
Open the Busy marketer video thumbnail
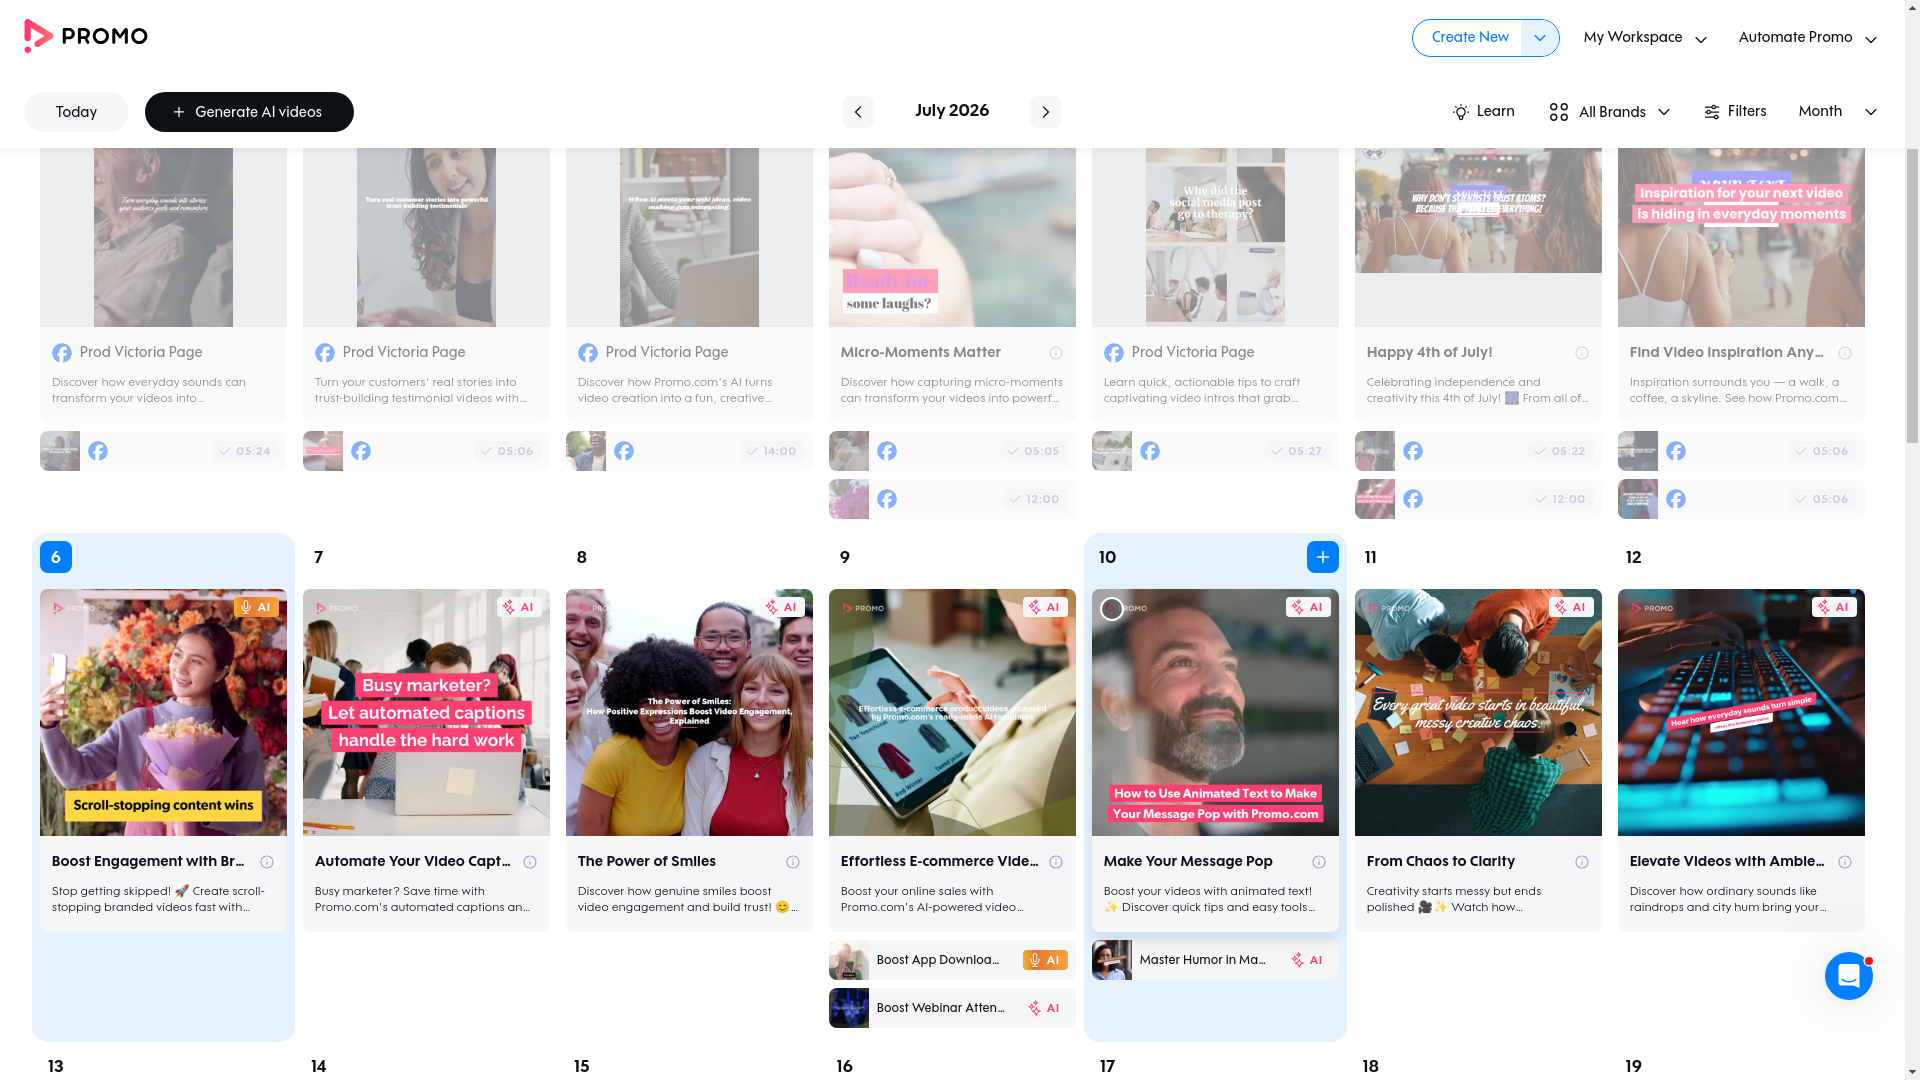[x=426, y=712]
